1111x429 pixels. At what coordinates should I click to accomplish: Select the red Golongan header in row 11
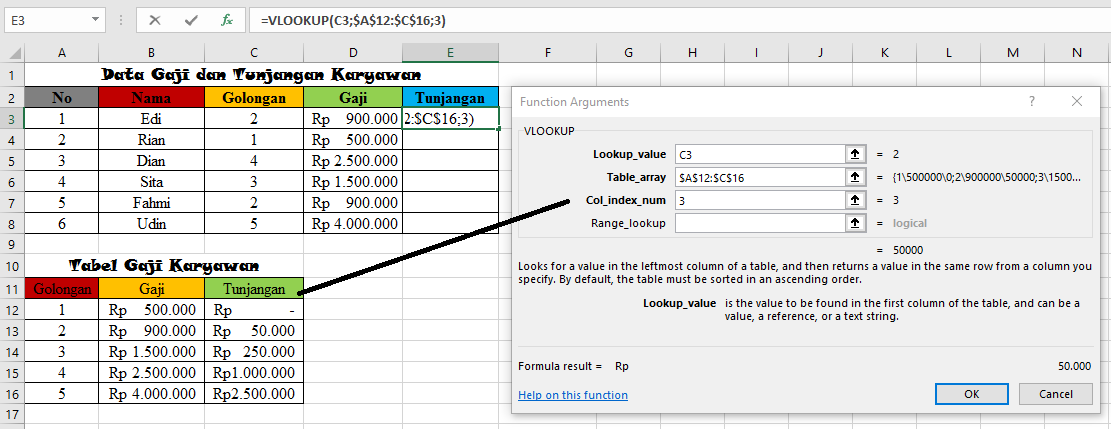62,289
